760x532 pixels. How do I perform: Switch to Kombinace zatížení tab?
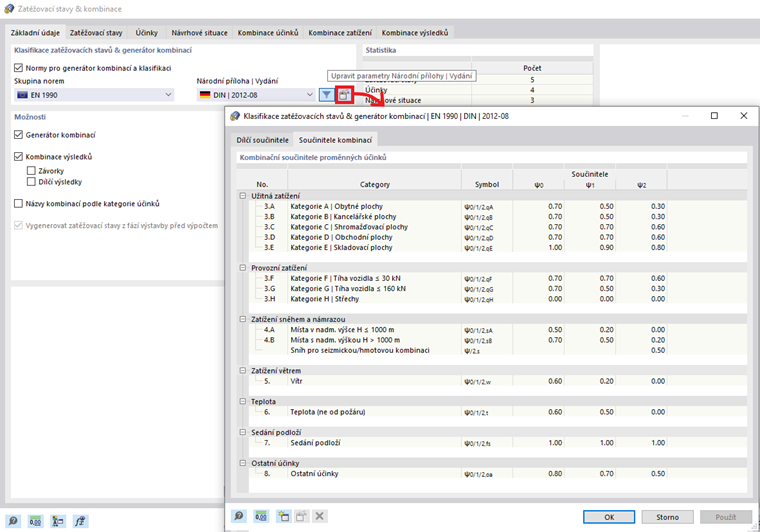click(x=340, y=32)
